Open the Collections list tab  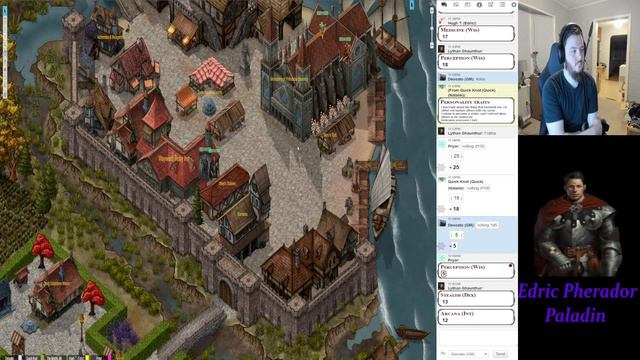[x=502, y=4]
